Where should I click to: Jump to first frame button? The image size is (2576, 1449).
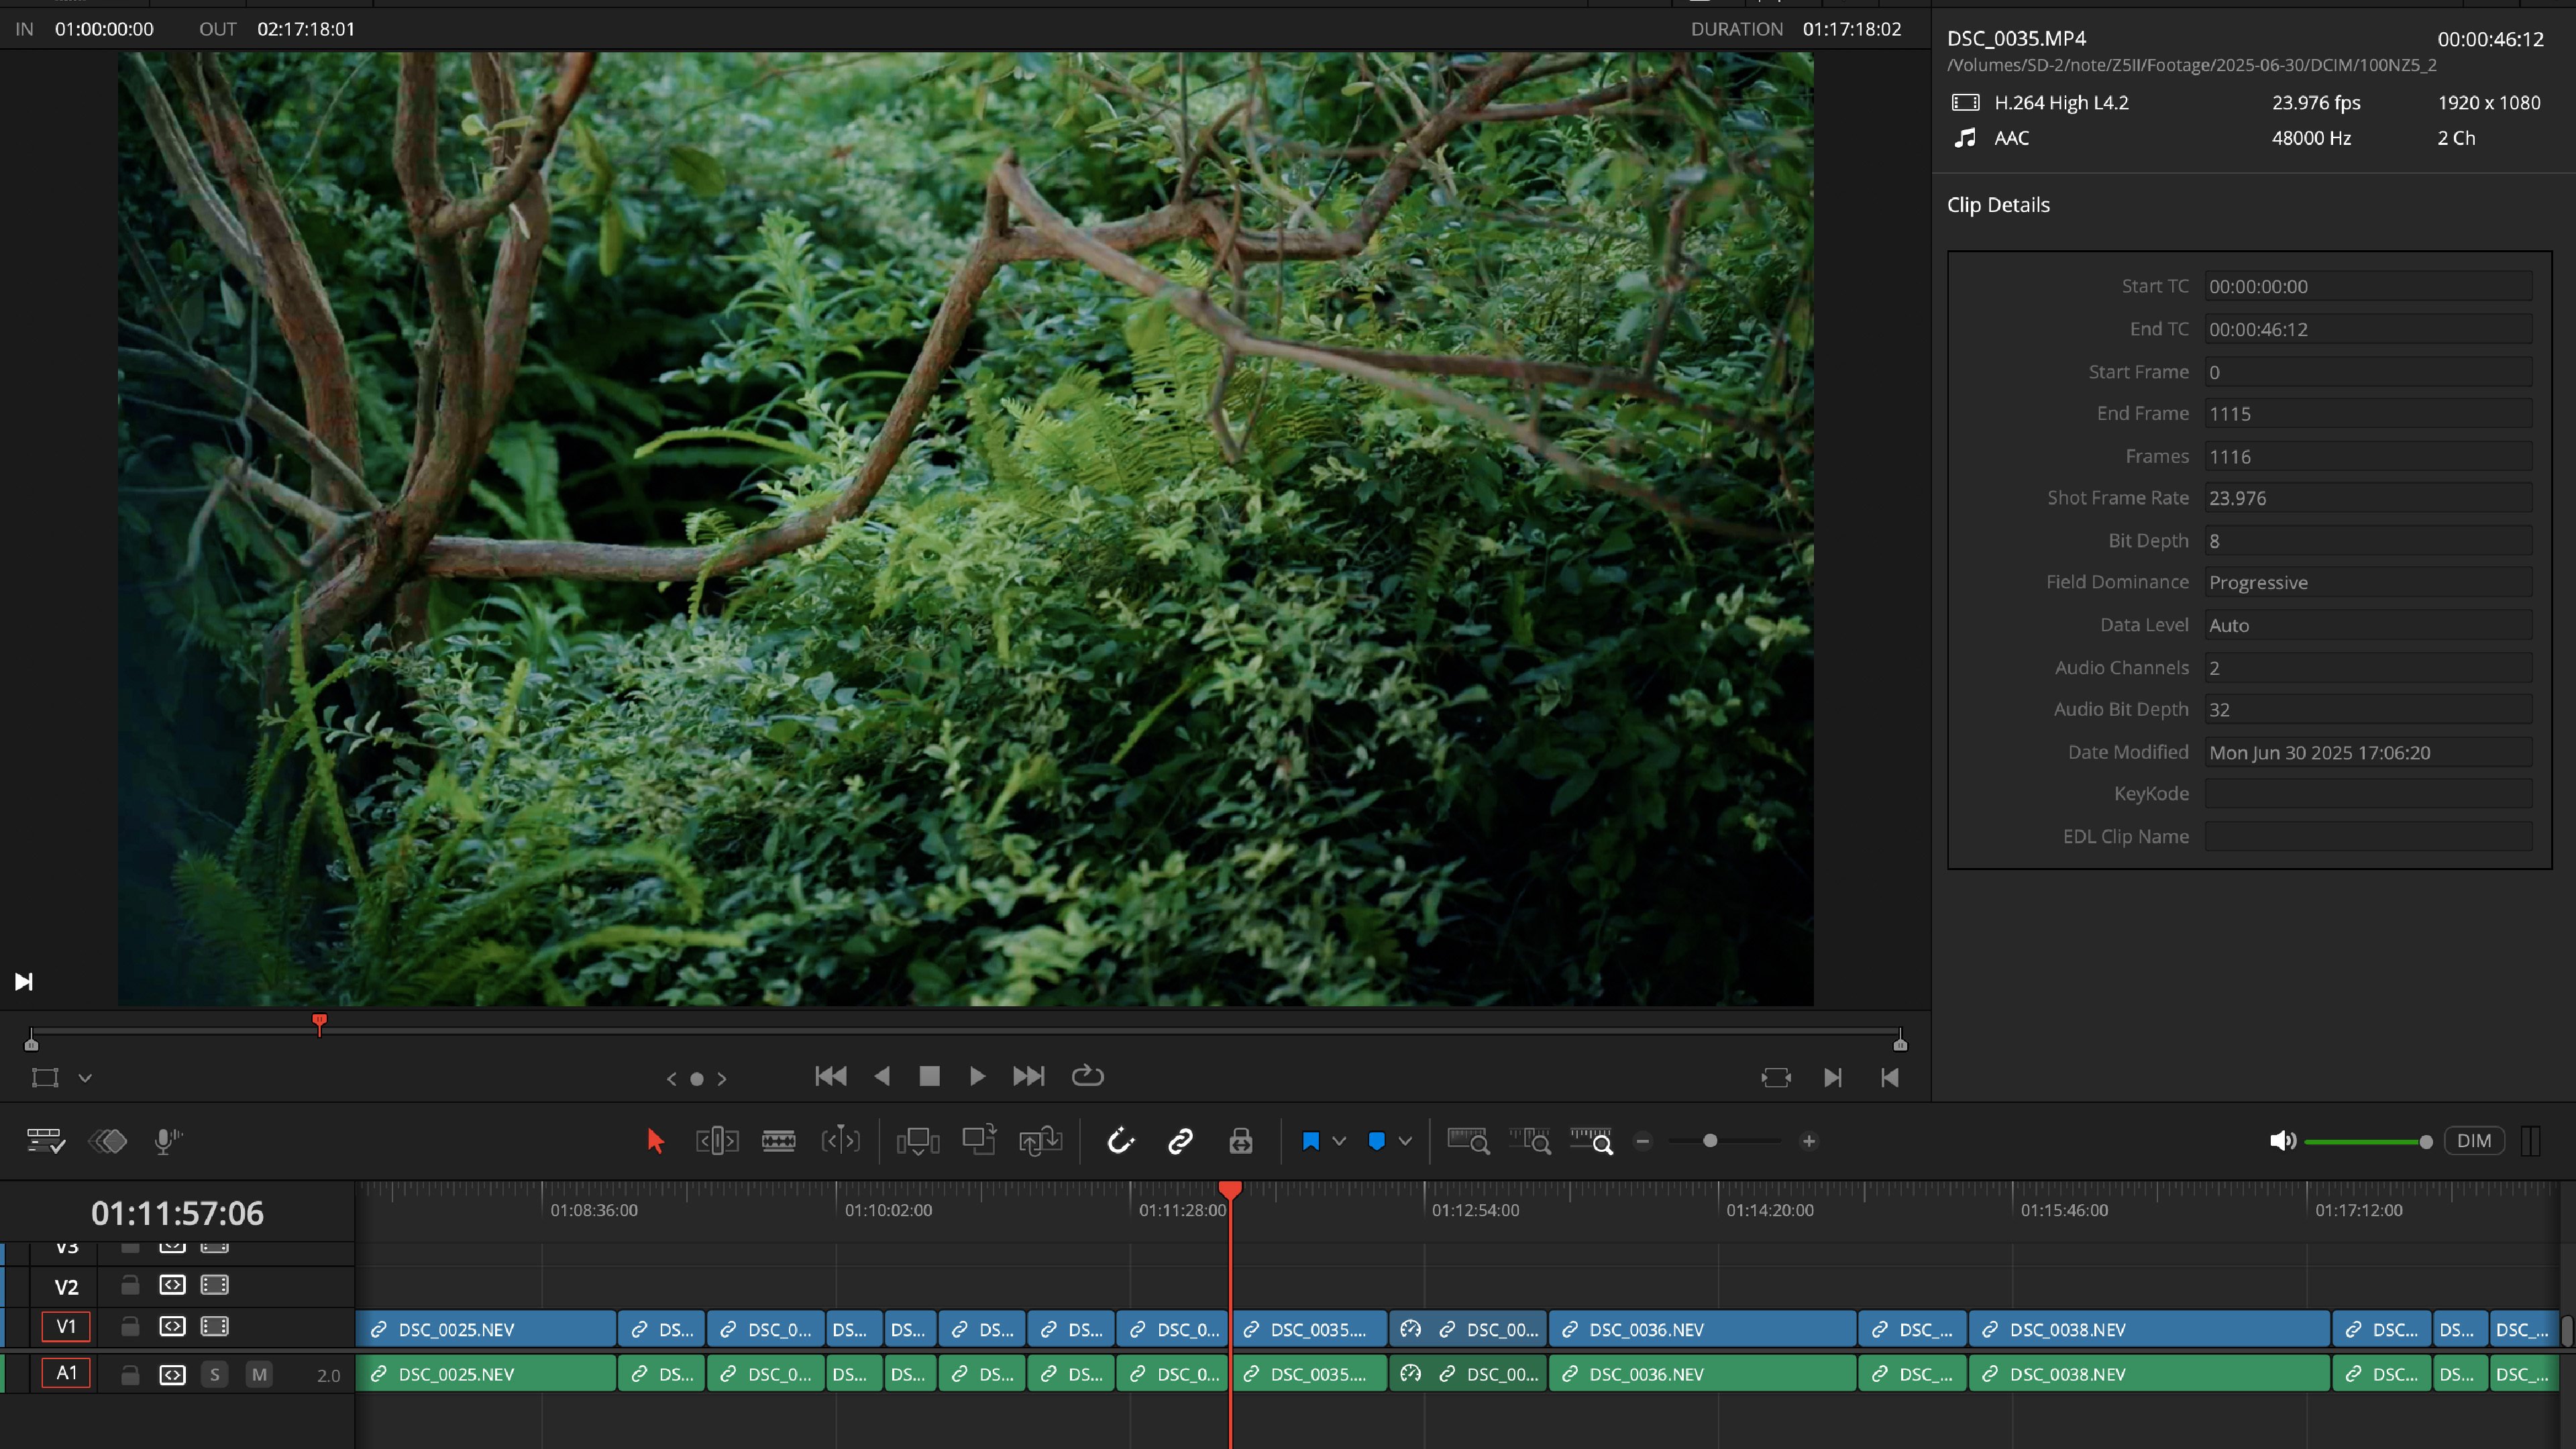[x=830, y=1076]
